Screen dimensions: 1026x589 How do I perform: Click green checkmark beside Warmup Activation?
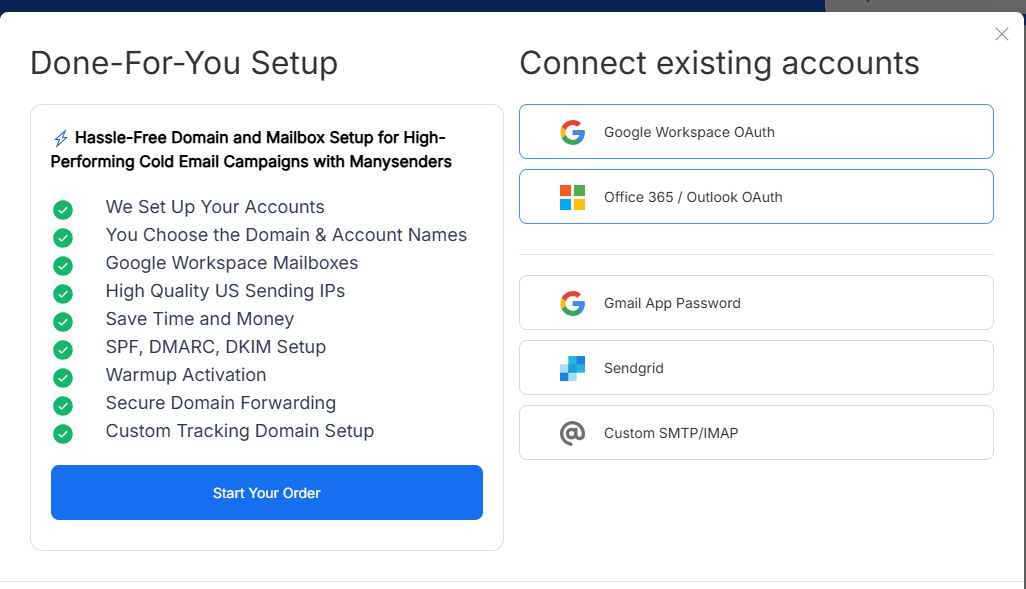click(63, 378)
